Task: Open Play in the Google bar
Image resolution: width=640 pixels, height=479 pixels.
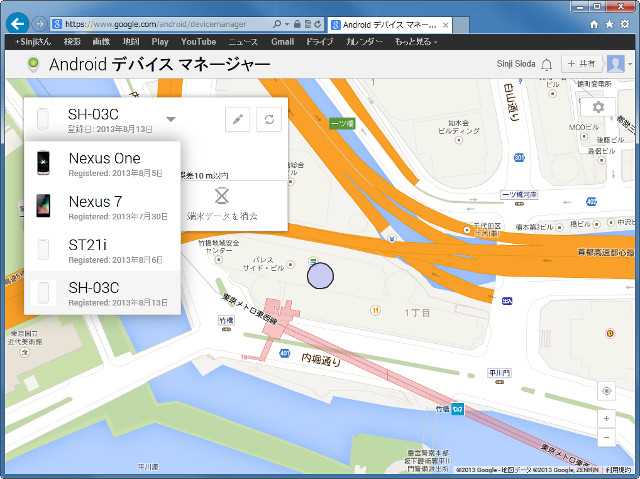Action: 160,42
